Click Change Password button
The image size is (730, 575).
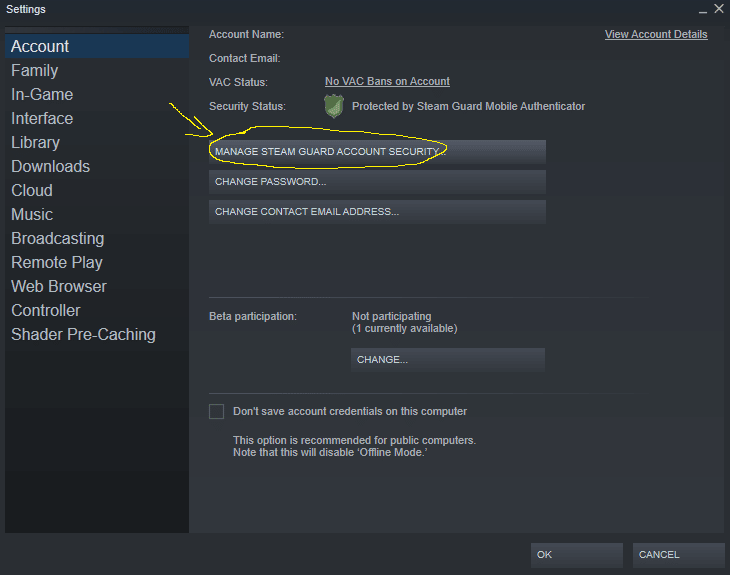377,182
